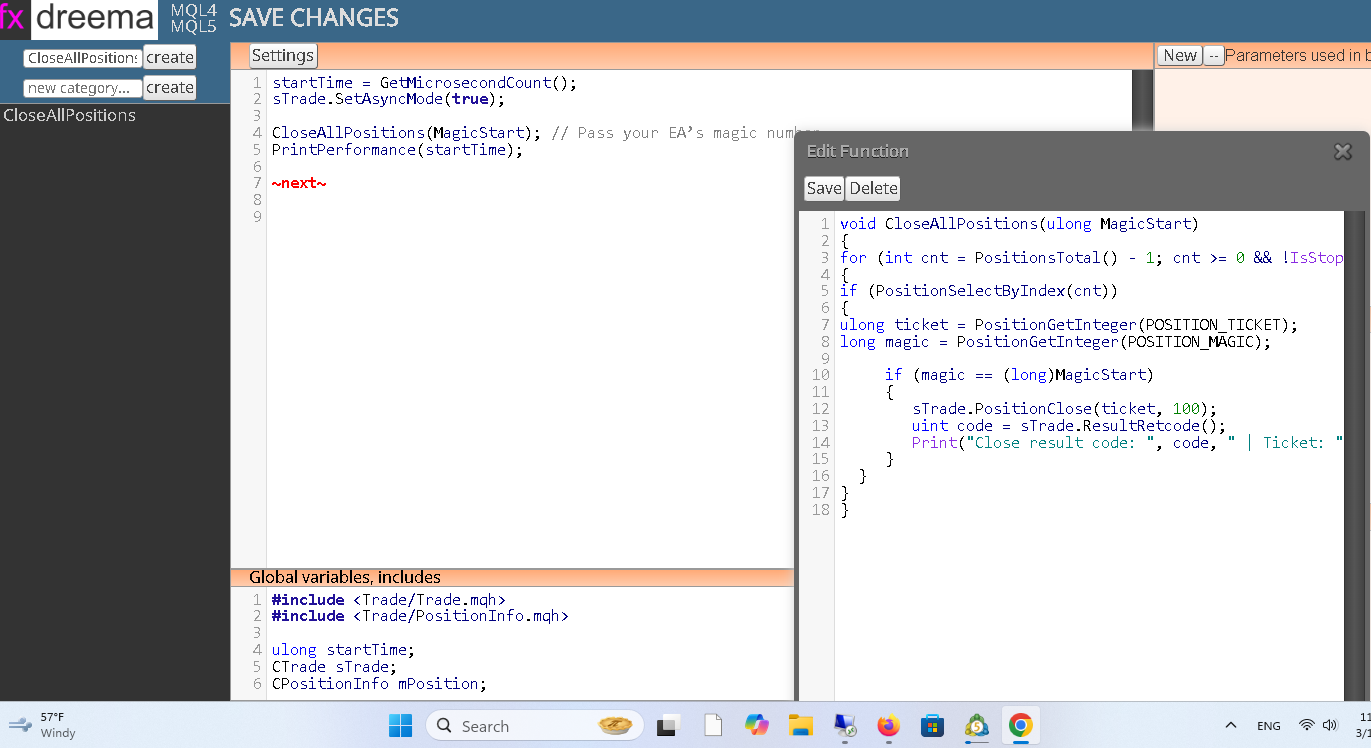Select CloseAllPositions in the left list

click(x=70, y=115)
